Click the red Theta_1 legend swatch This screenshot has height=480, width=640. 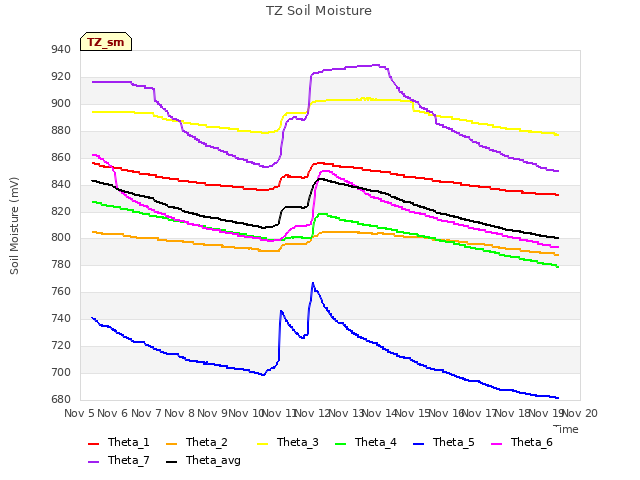click(x=93, y=444)
